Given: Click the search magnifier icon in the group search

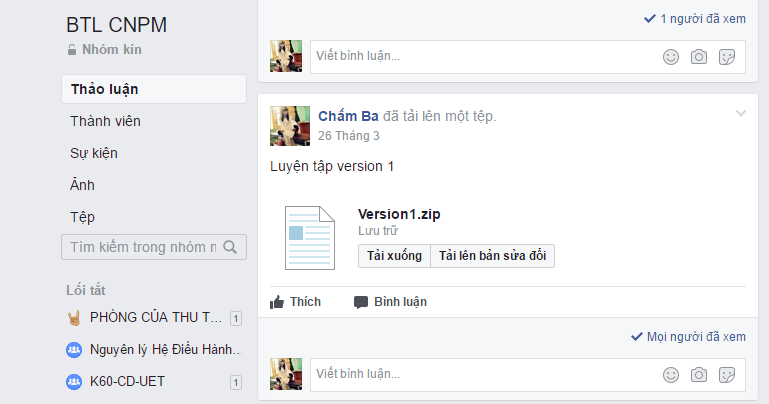Looking at the screenshot, I should click(230, 247).
